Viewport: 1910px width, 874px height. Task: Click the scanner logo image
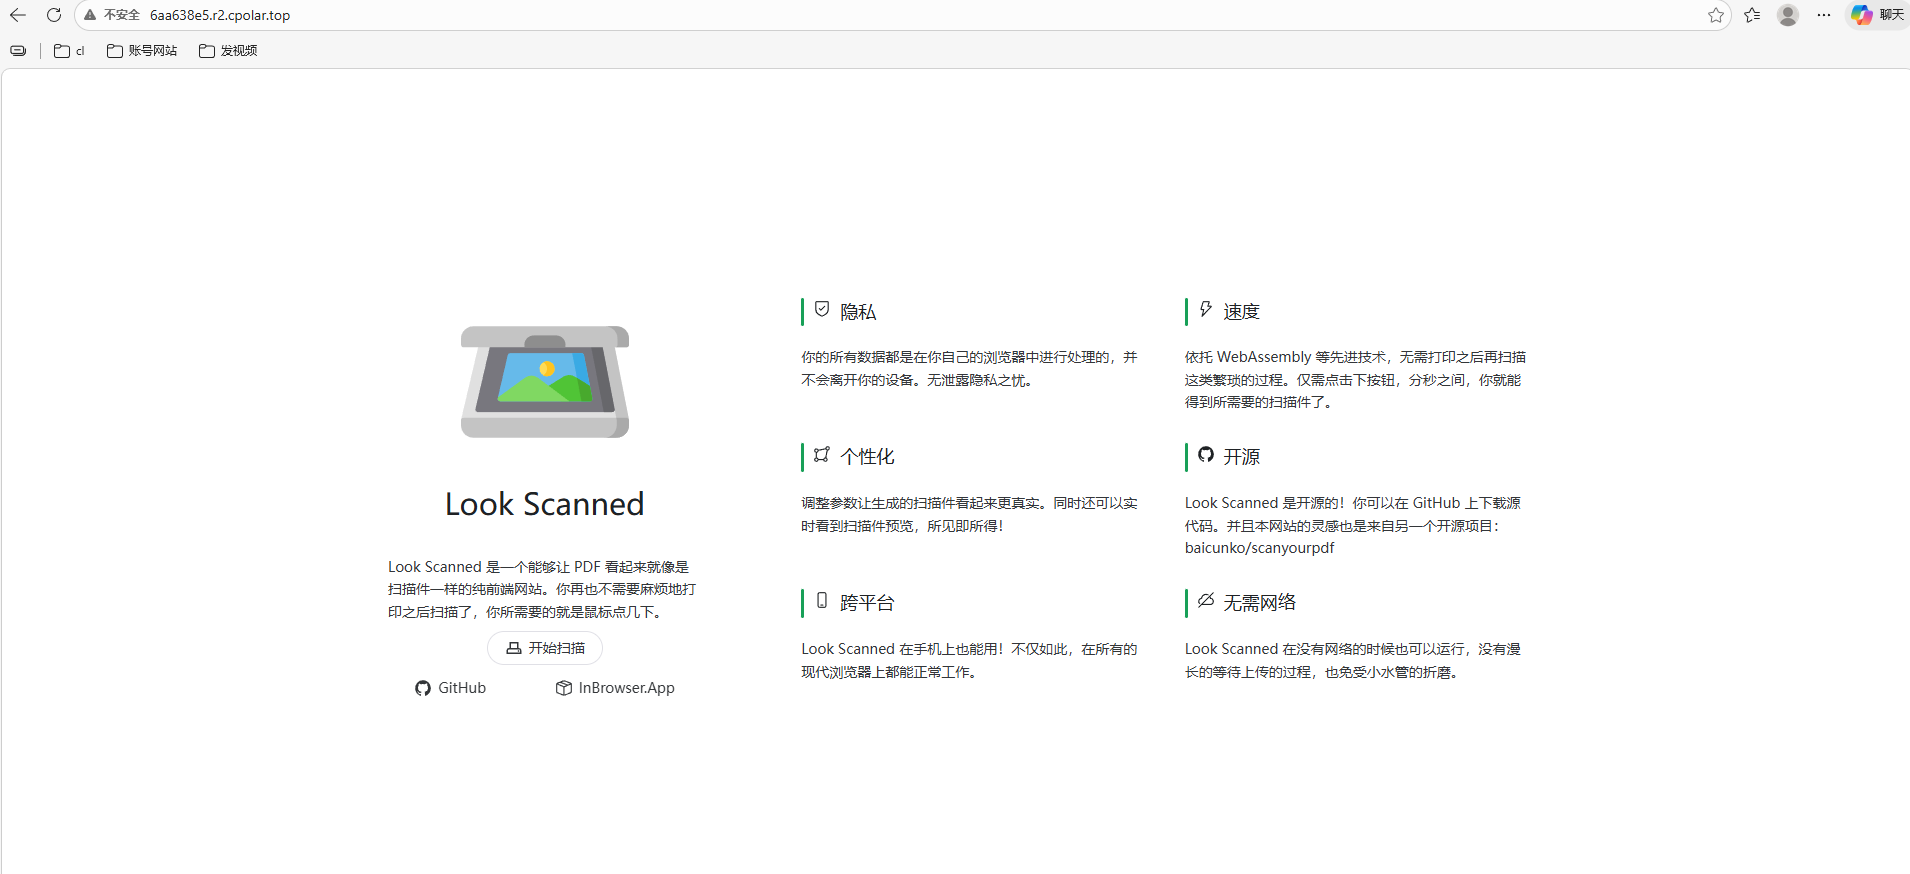(544, 381)
